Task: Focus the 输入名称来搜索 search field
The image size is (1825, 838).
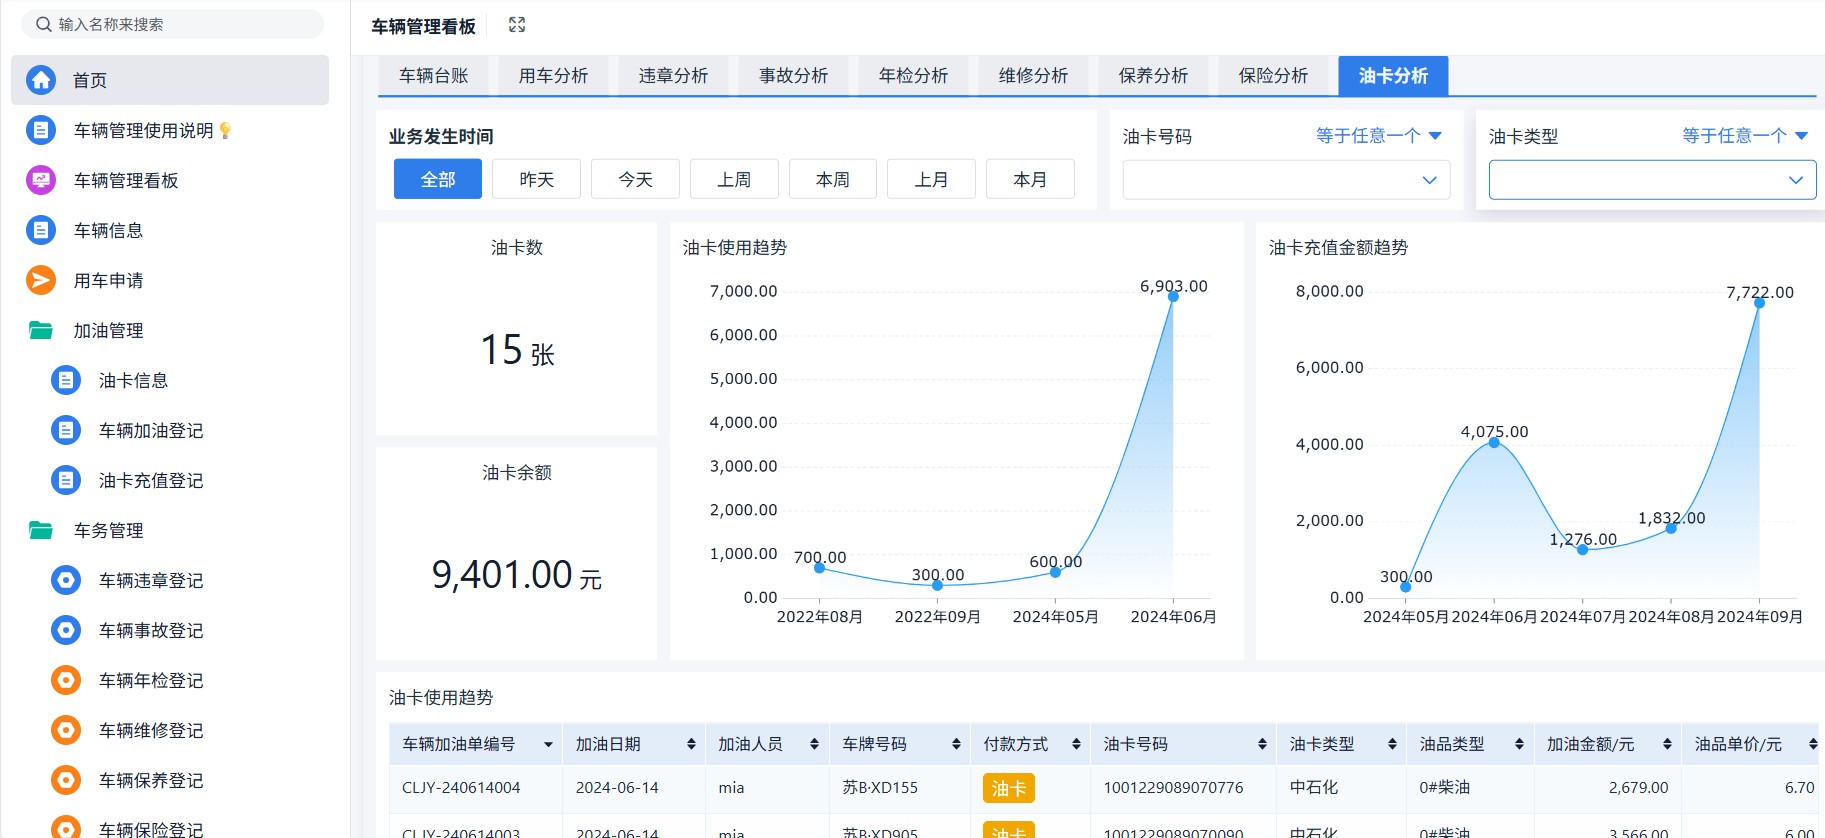Action: pyautogui.click(x=172, y=24)
